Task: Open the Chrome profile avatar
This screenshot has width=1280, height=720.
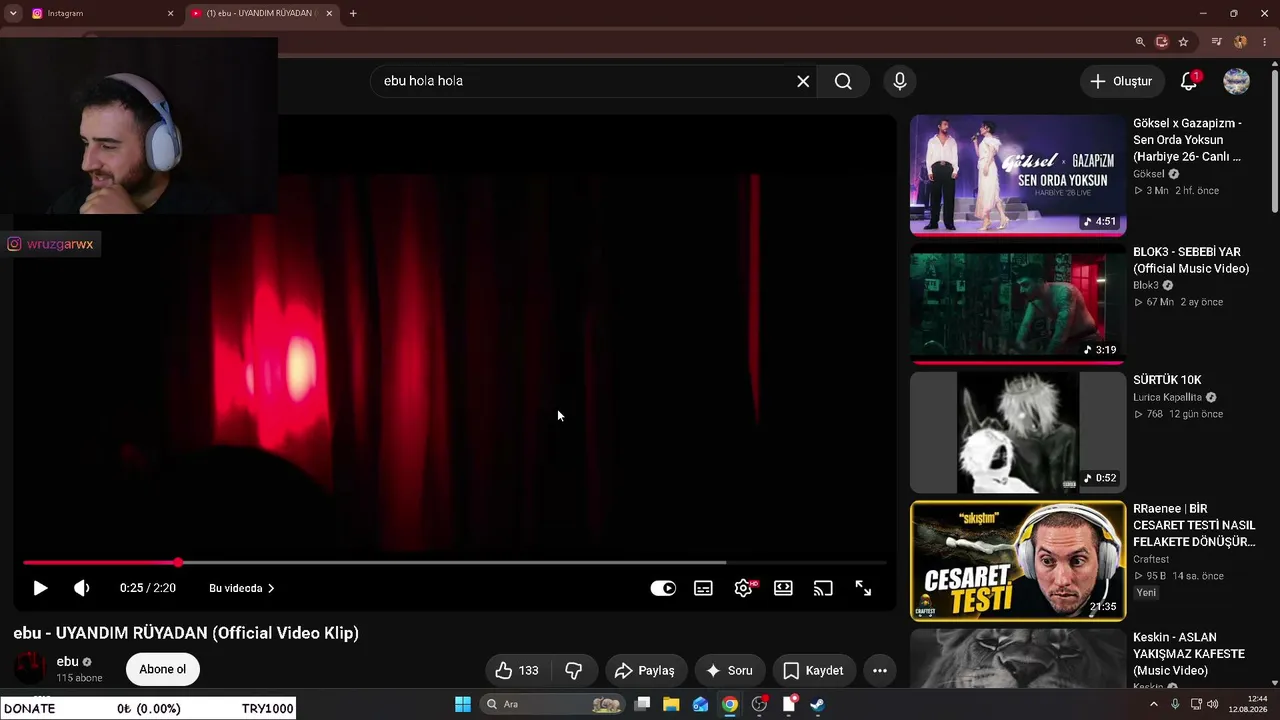Action: coord(1241,42)
